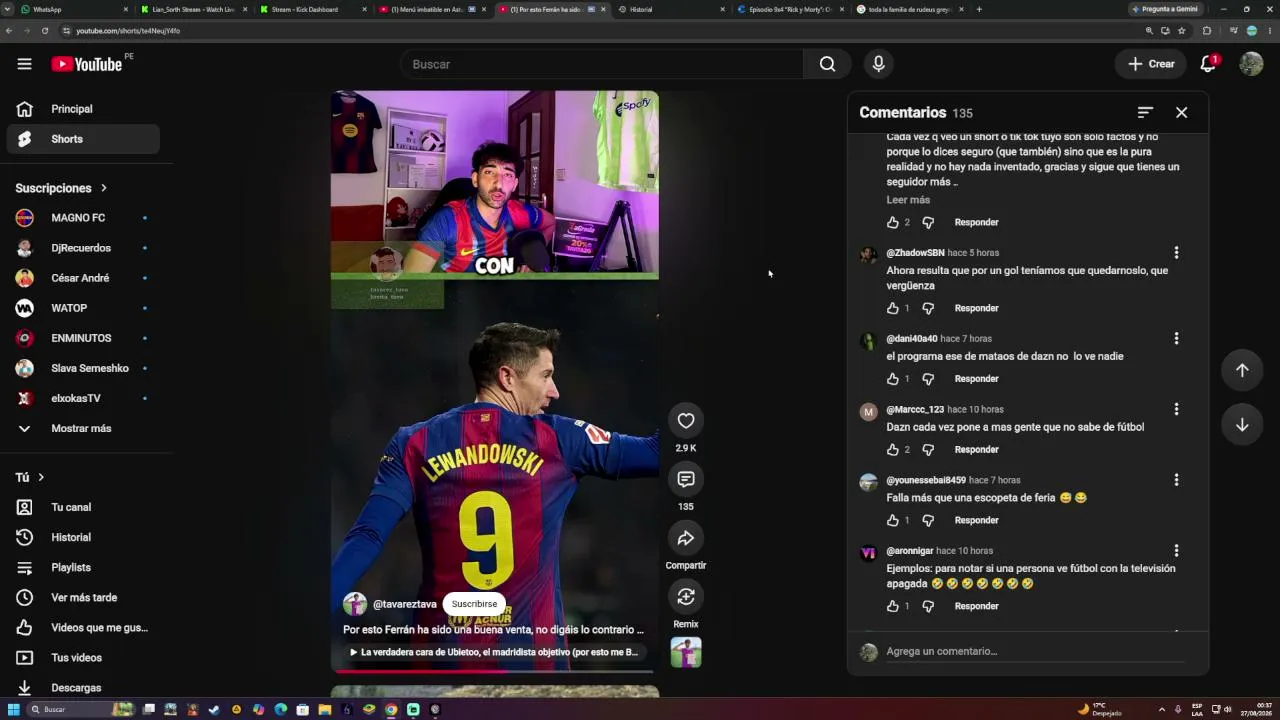Go to next short with down arrow
This screenshot has height=720, width=1280.
[x=1242, y=425]
